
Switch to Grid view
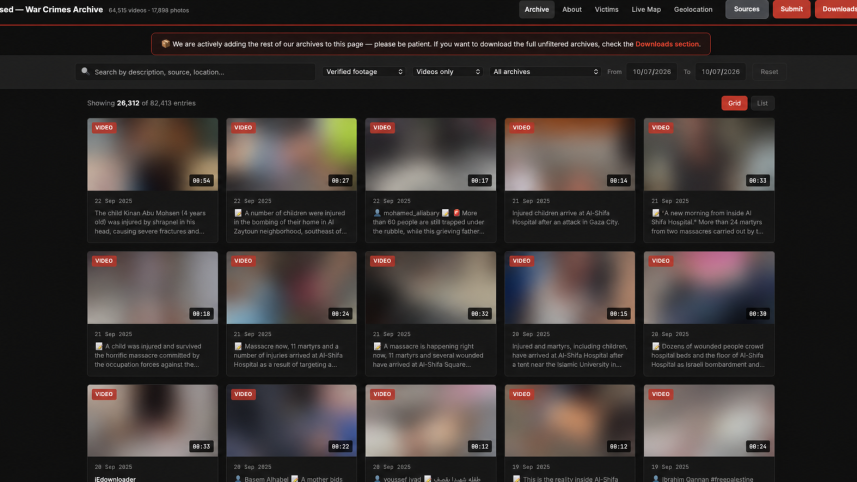[x=734, y=103]
